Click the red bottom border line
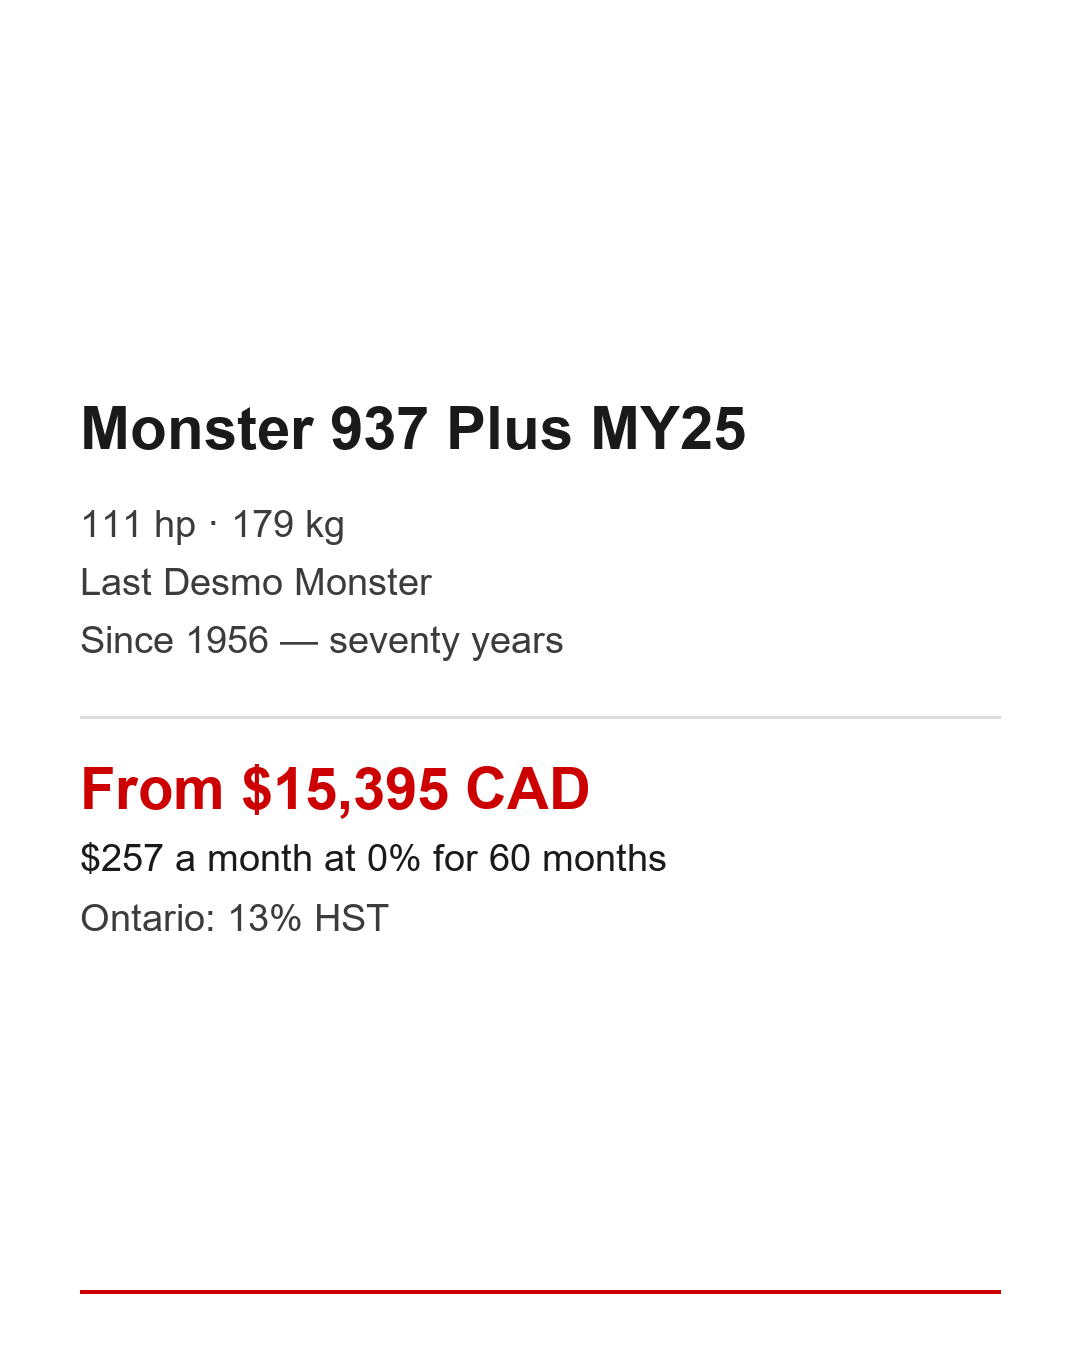The height and width of the screenshot is (1350, 1080). 540,1292
